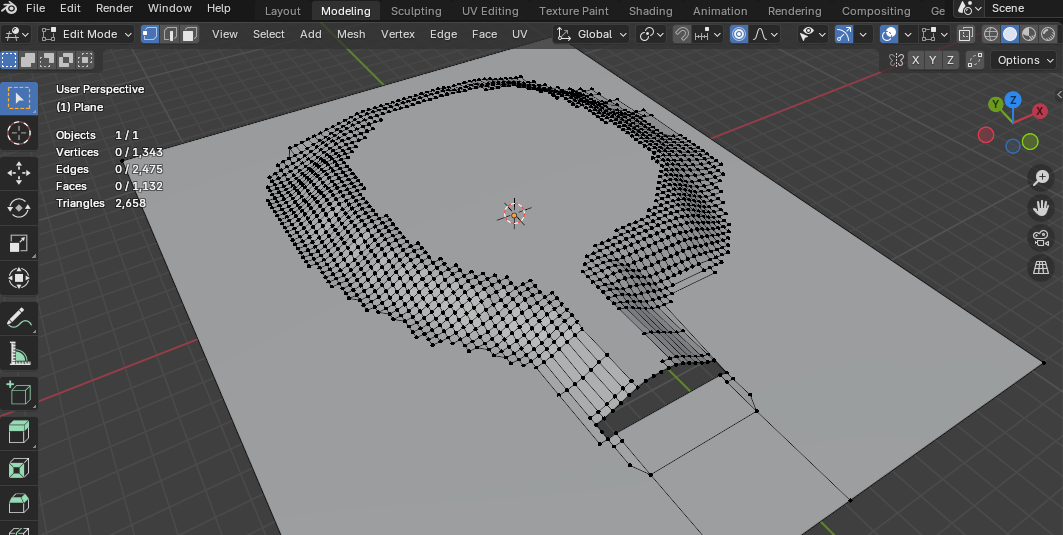The width and height of the screenshot is (1063, 535).
Task: Open mesh edit overlays dropdown
Action: tap(936, 34)
